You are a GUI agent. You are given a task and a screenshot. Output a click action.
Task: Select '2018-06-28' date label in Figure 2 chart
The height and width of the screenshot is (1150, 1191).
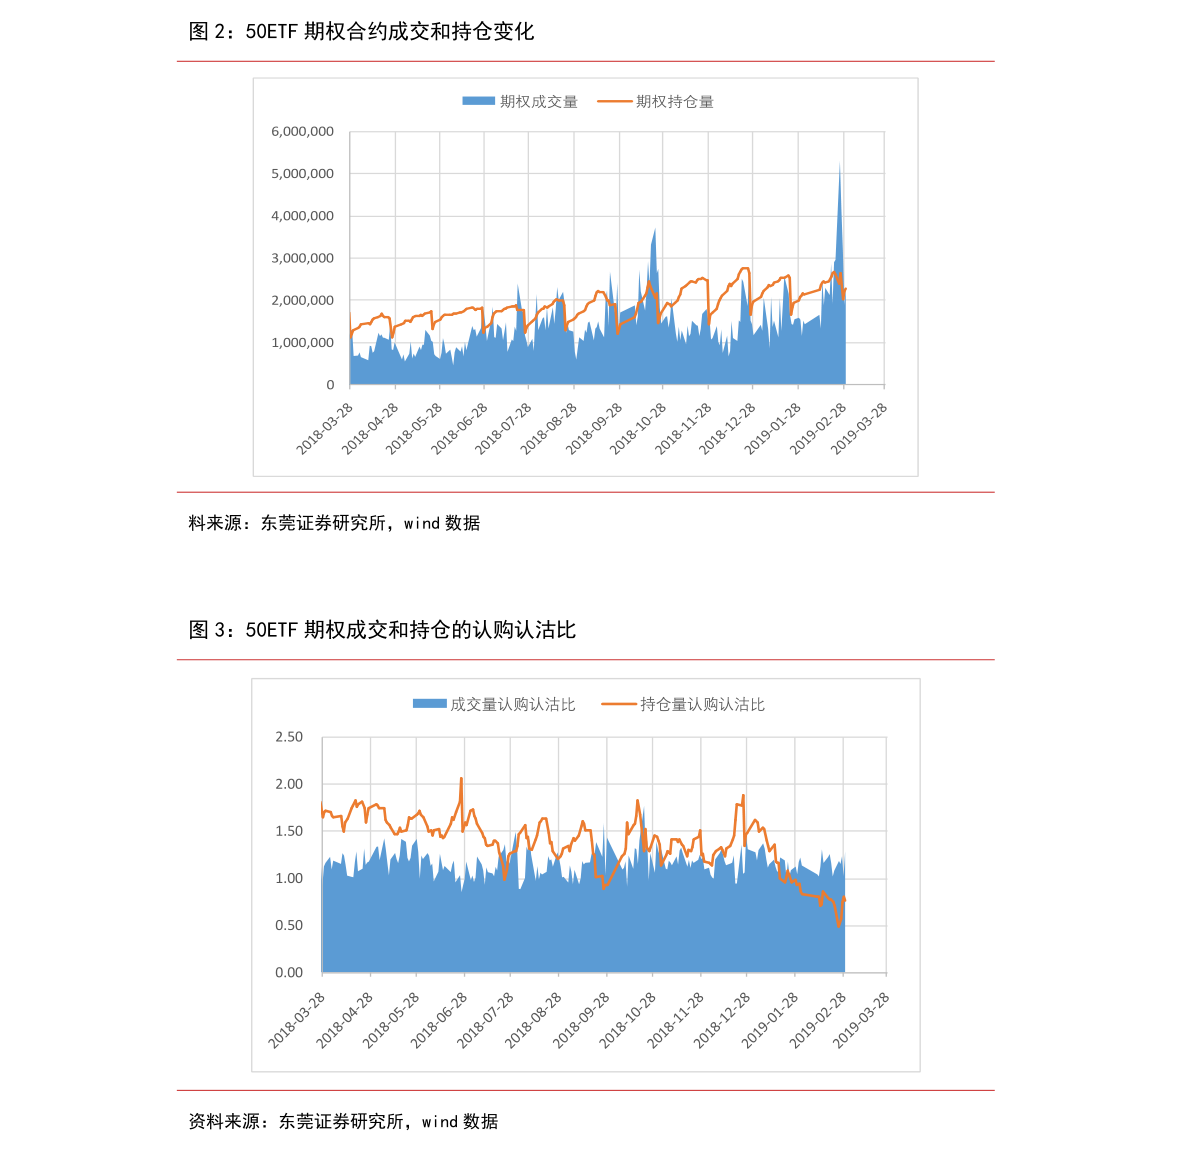coord(460,428)
